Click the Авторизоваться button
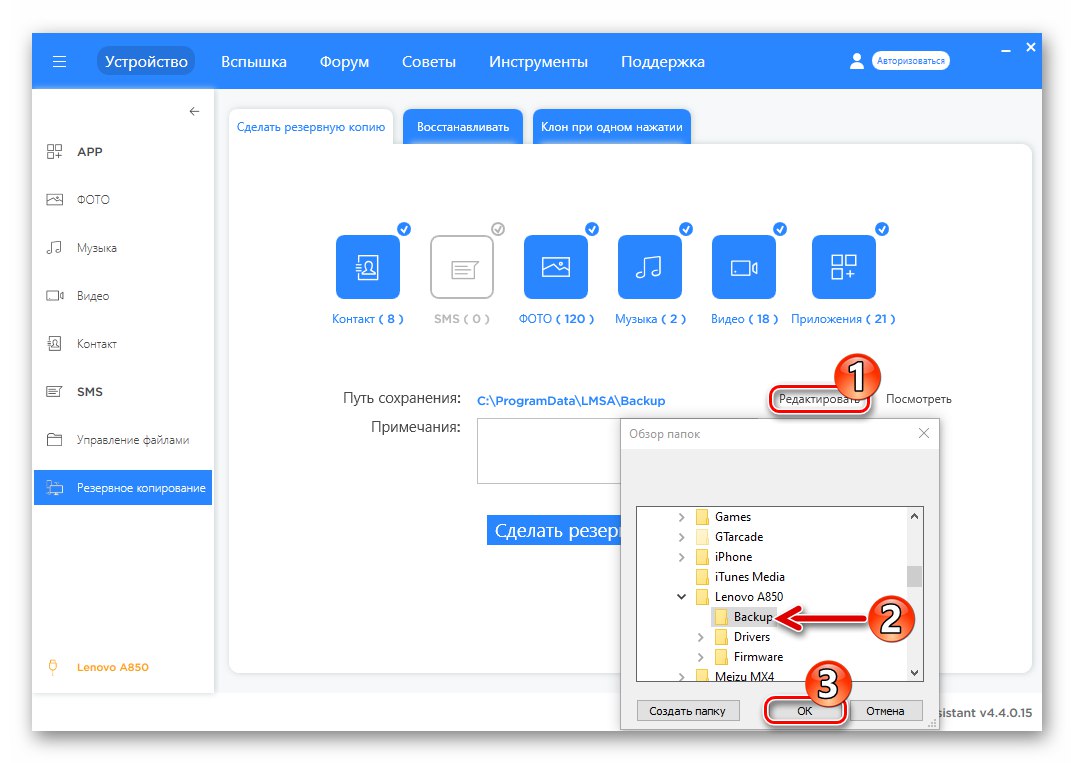1074x763 pixels. (x=910, y=61)
